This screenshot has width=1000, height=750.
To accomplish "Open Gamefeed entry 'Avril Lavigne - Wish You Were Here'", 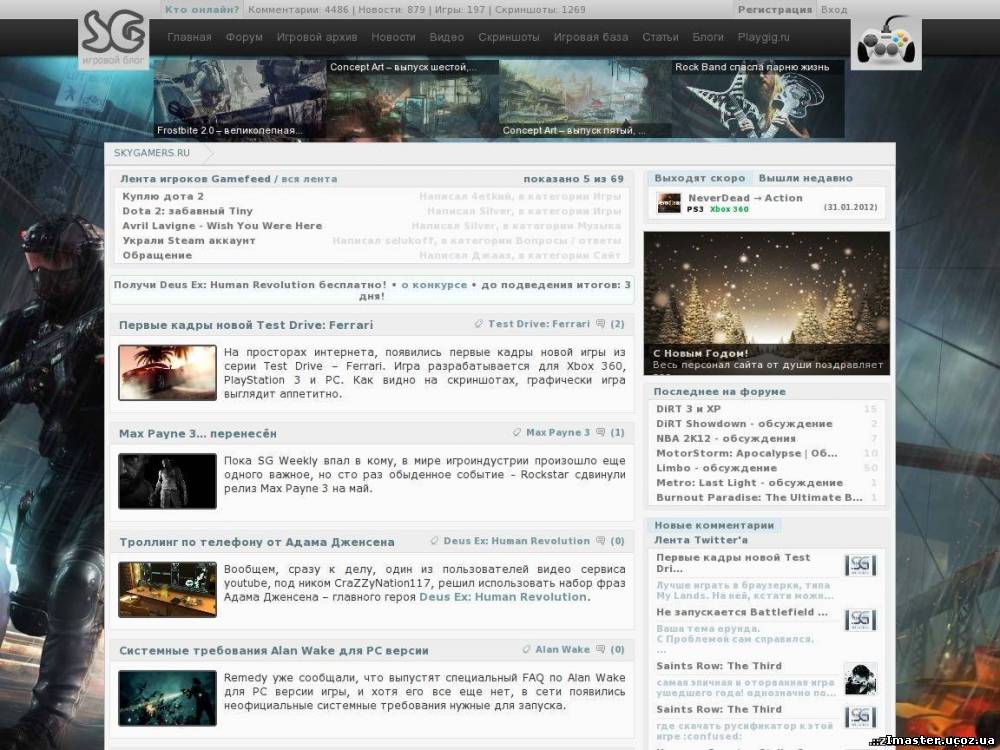I will click(222, 225).
